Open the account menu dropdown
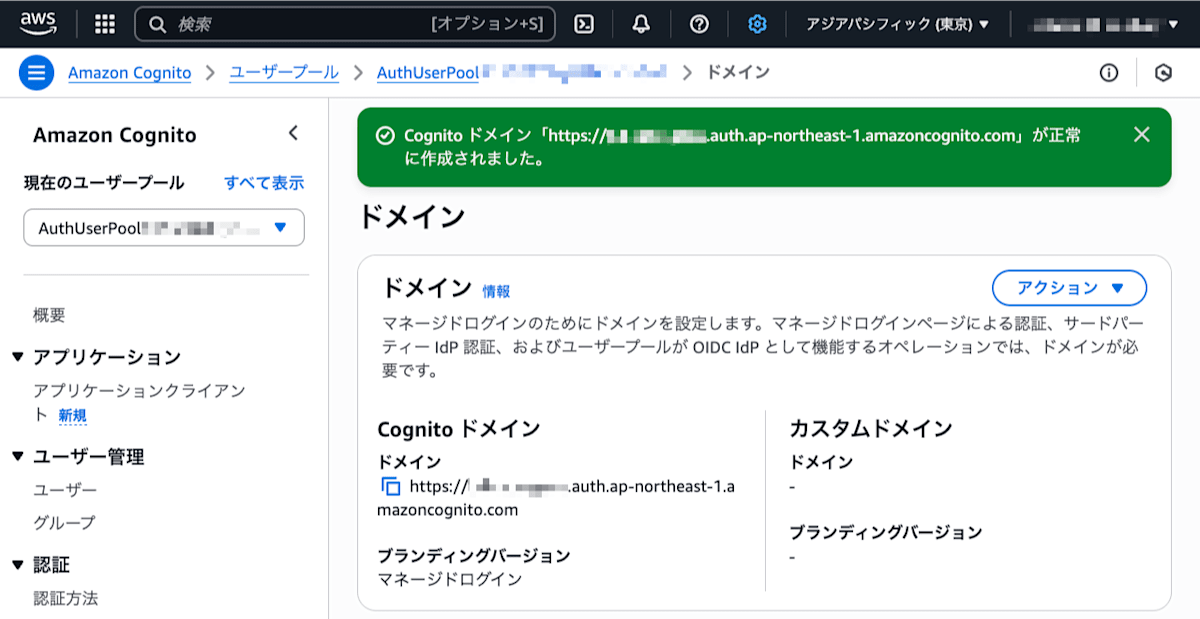1200x619 pixels. point(1105,24)
